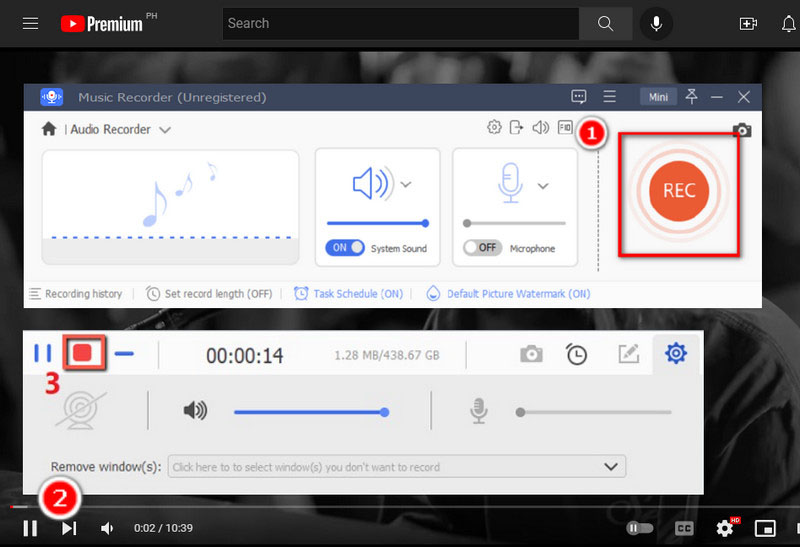Adjust recording bar system volume slider

[312, 412]
